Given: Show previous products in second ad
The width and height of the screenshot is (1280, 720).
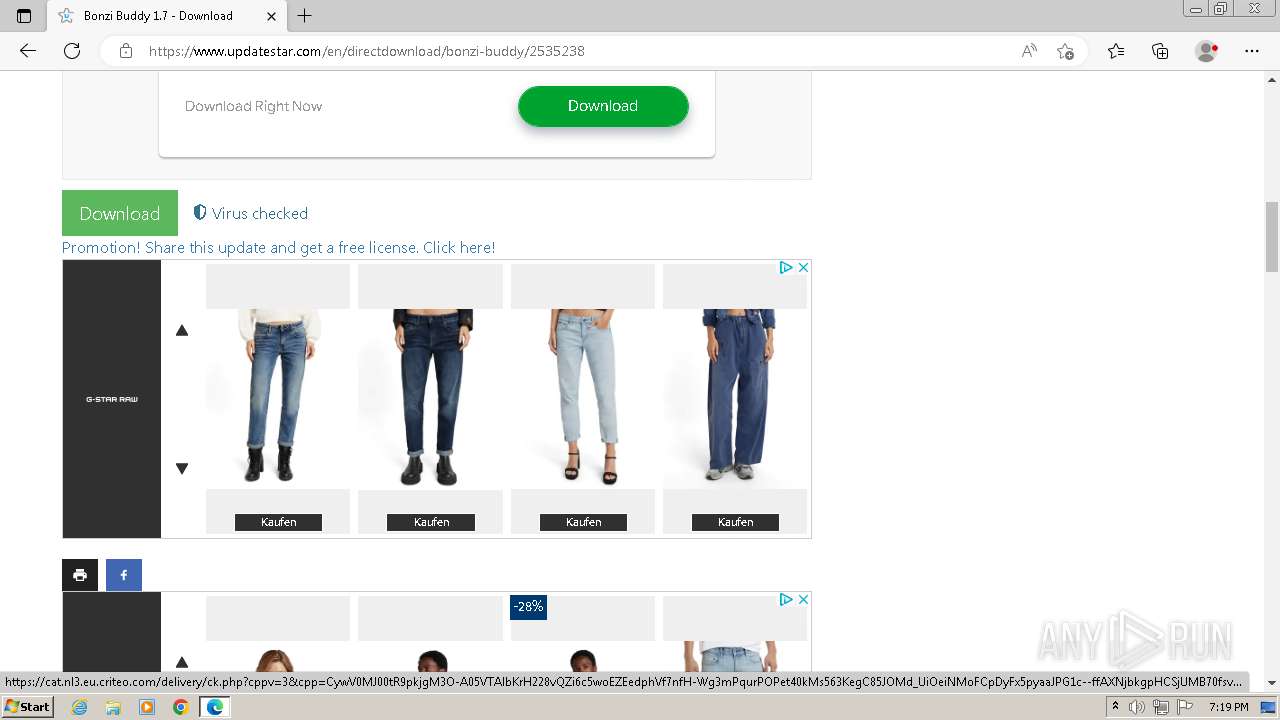Looking at the screenshot, I should pyautogui.click(x=182, y=662).
